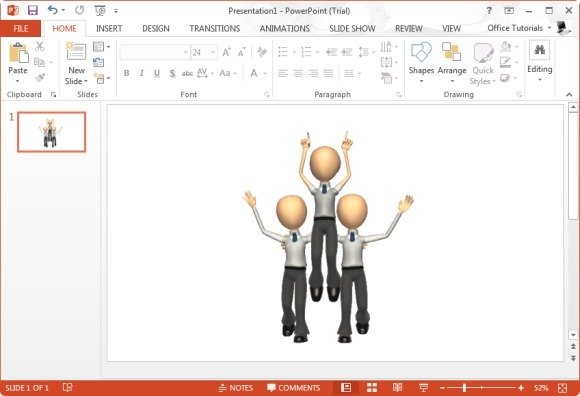Viewport: 580px width, 396px height.
Task: Open the slide Layout dropdown
Action: pyautogui.click(x=101, y=47)
